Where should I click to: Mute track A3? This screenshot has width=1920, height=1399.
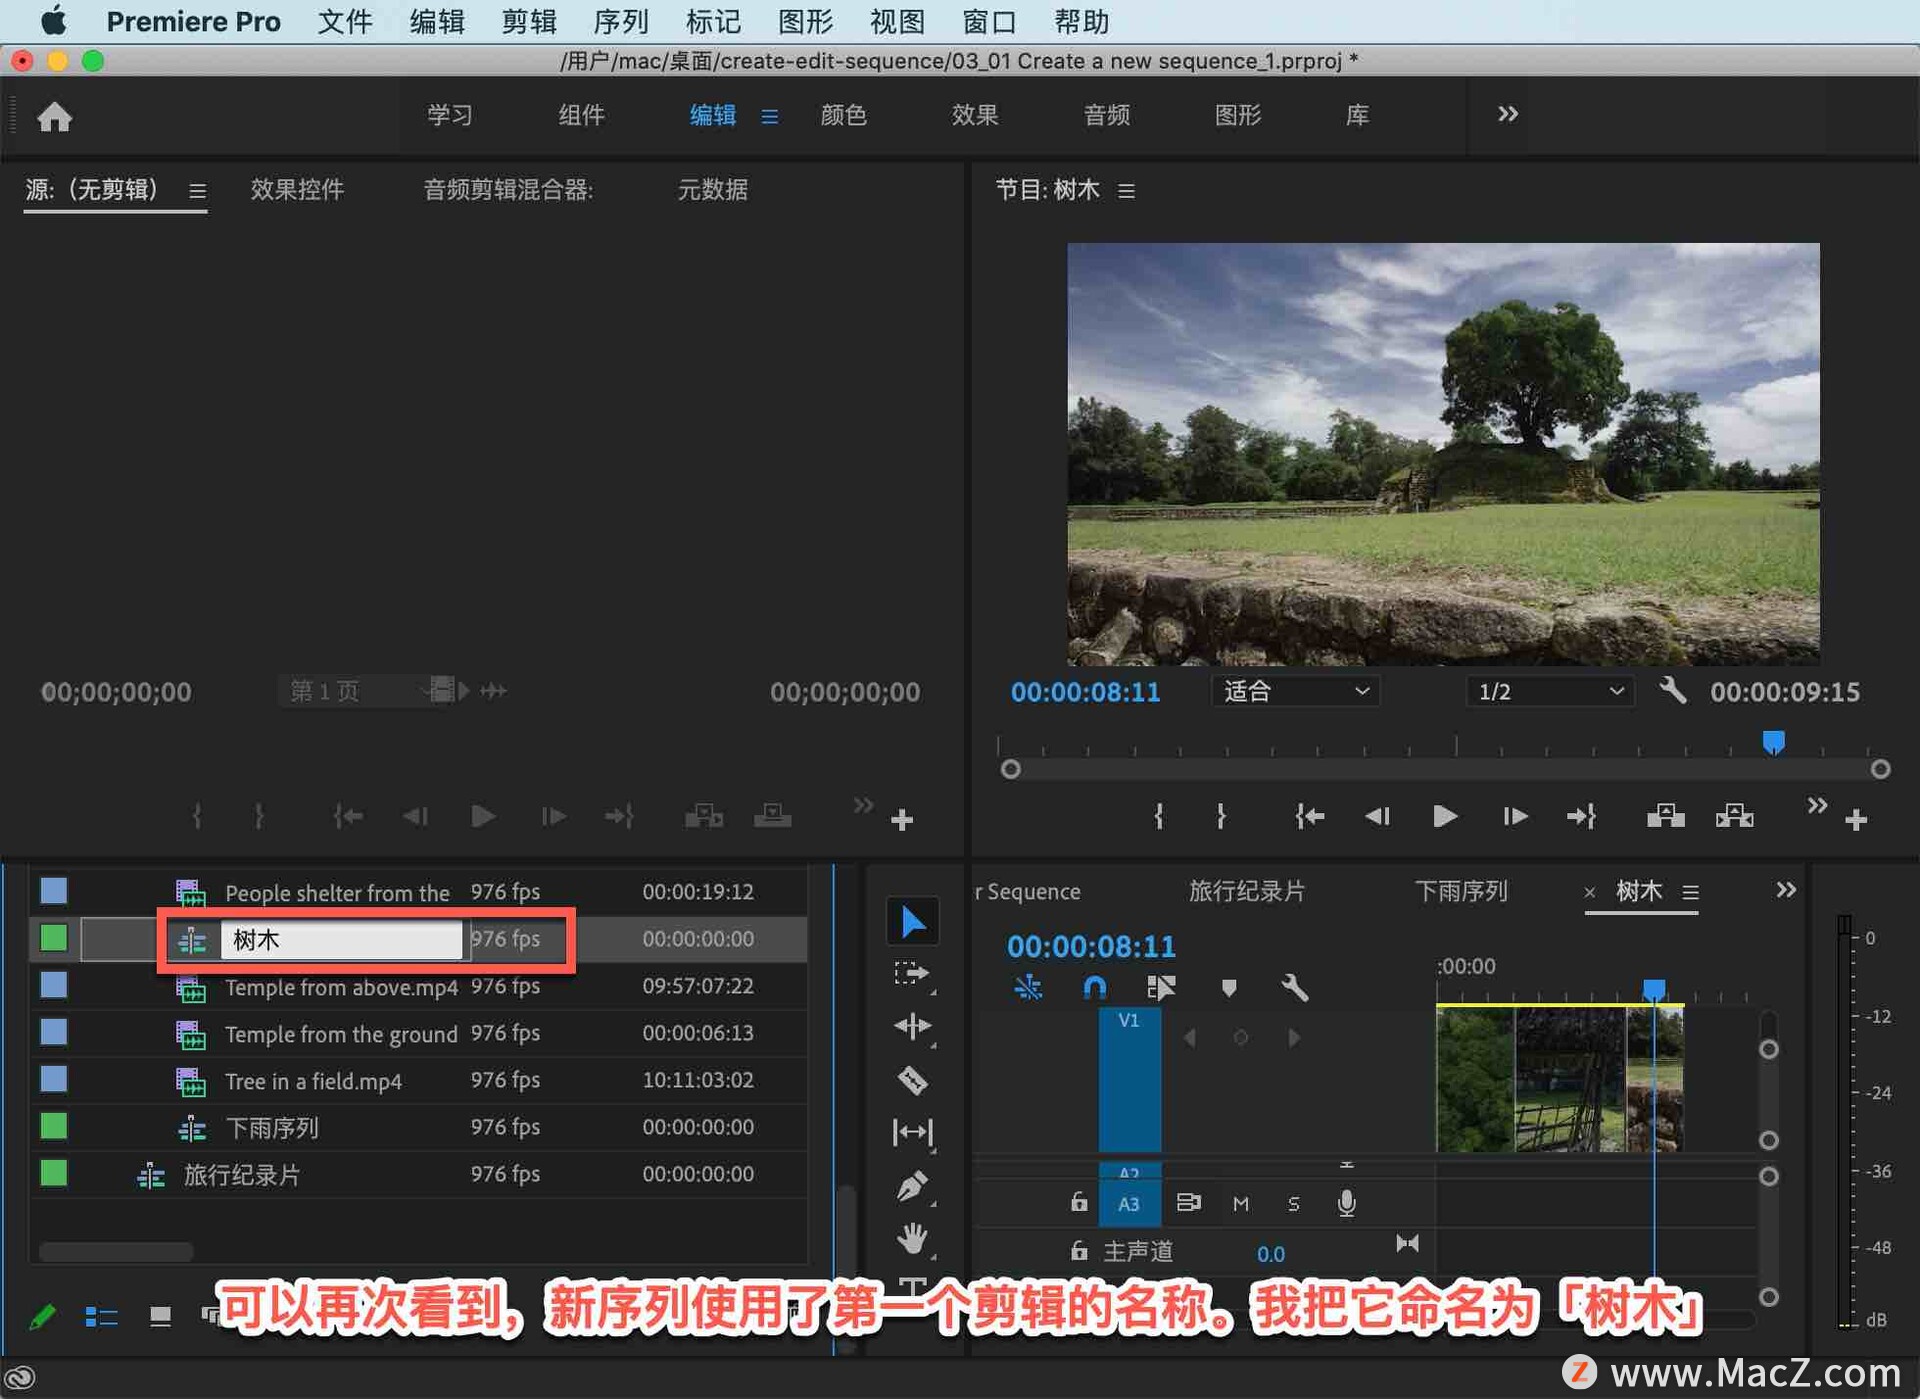(1240, 1204)
